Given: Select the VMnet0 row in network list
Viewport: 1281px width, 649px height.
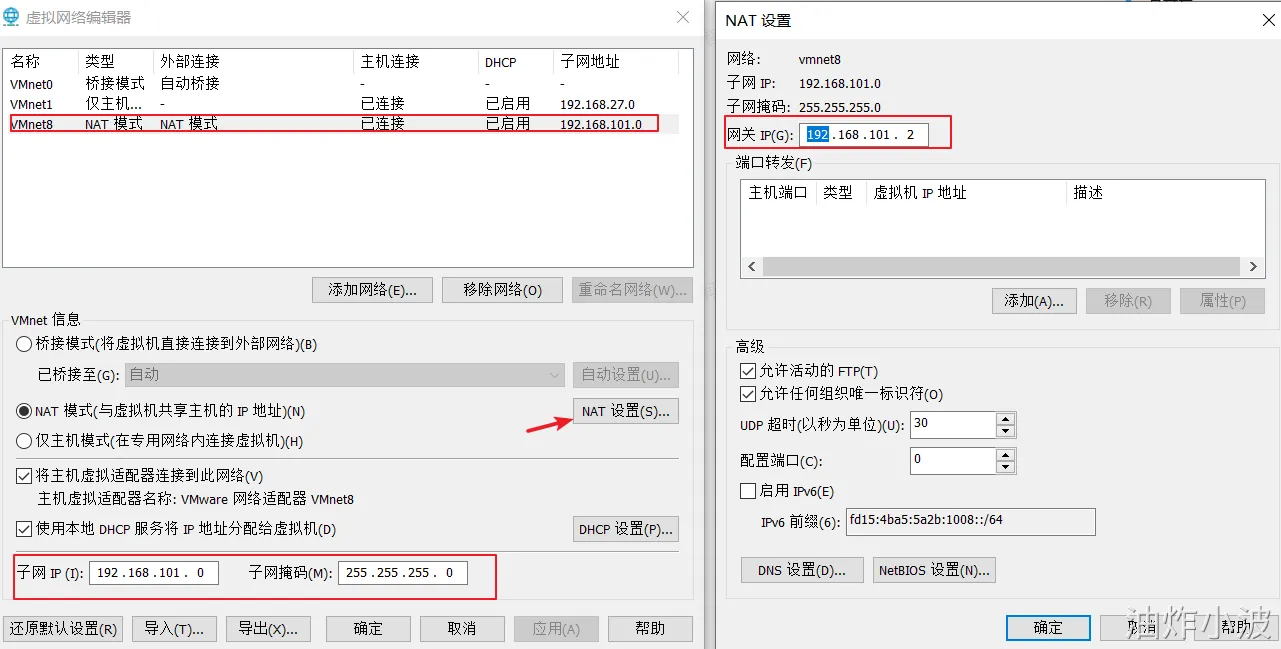Looking at the screenshot, I should click(341, 84).
